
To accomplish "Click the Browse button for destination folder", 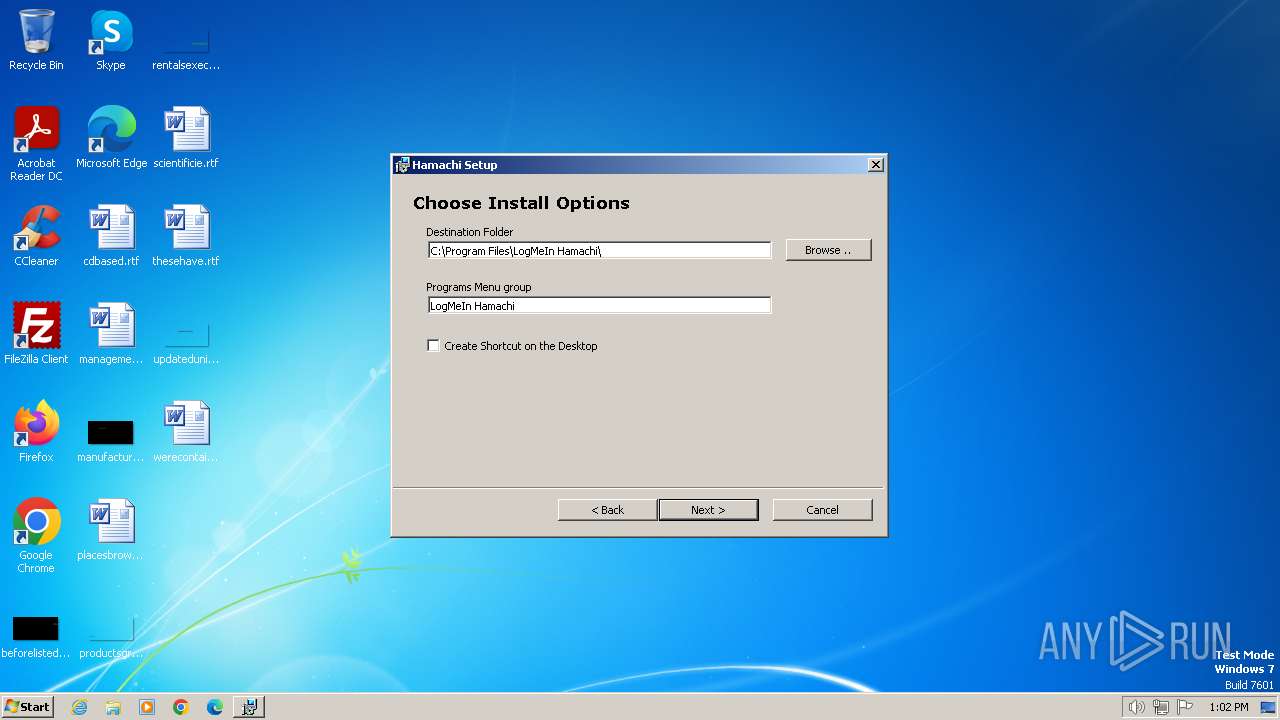I will [x=828, y=250].
